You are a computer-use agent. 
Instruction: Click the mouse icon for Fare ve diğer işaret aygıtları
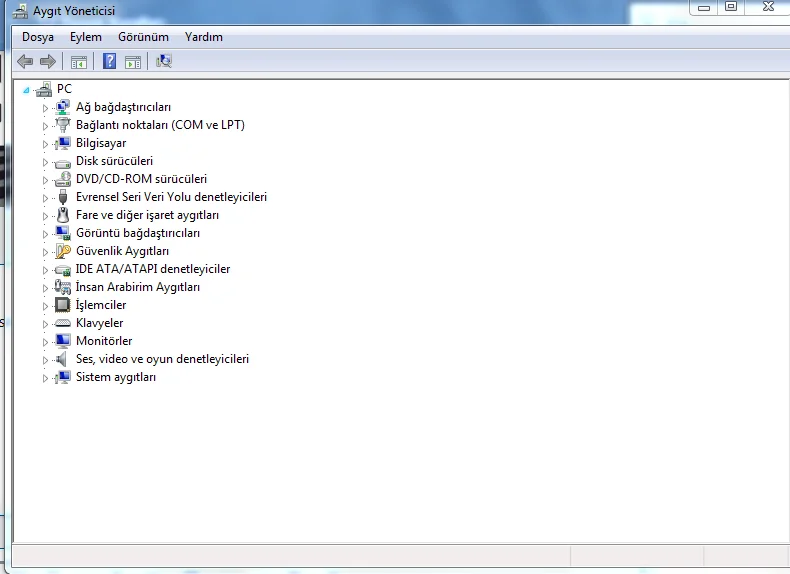point(62,215)
